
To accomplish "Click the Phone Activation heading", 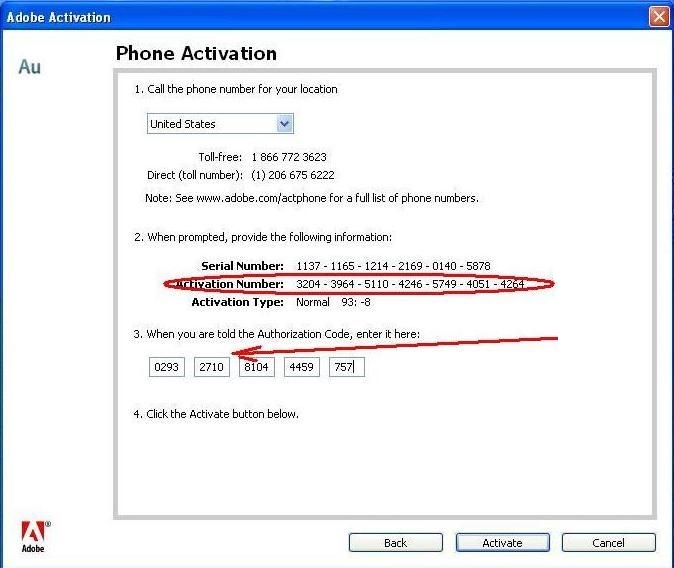I will click(196, 54).
